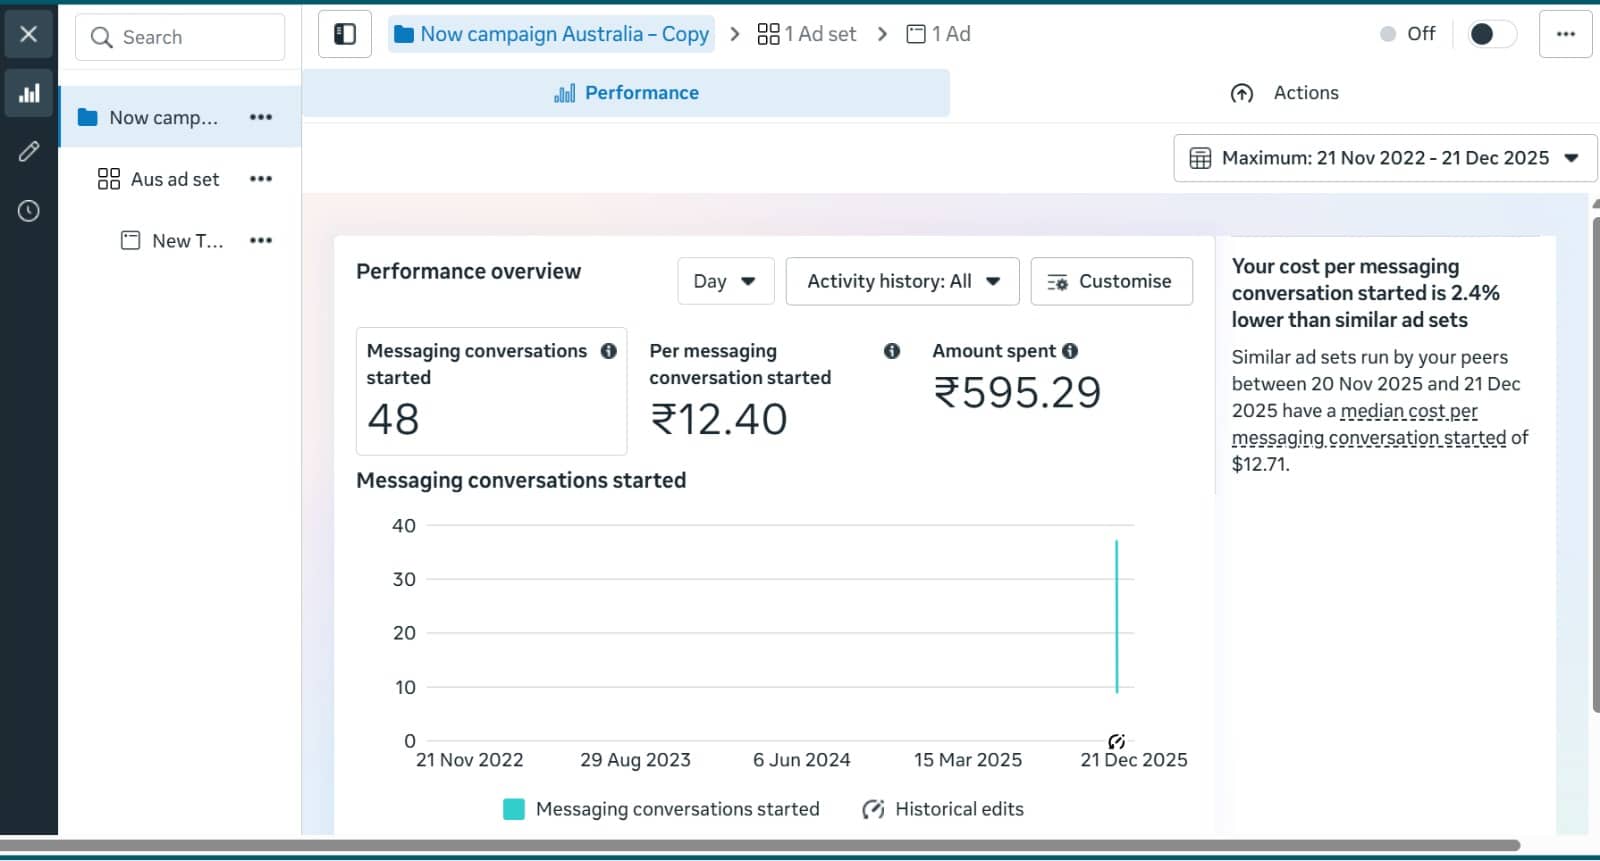Open the Maximum date range picker
This screenshot has height=861, width=1600.
coord(1384,158)
